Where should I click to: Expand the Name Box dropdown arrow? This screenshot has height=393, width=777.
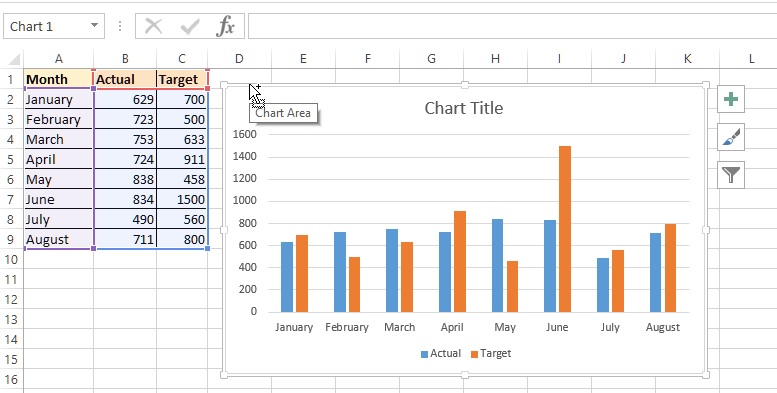coord(94,26)
